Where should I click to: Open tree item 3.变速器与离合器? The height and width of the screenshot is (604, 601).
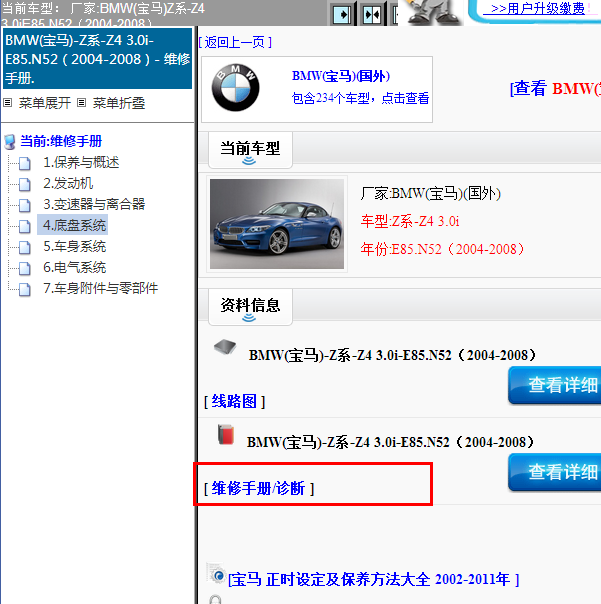tap(94, 204)
